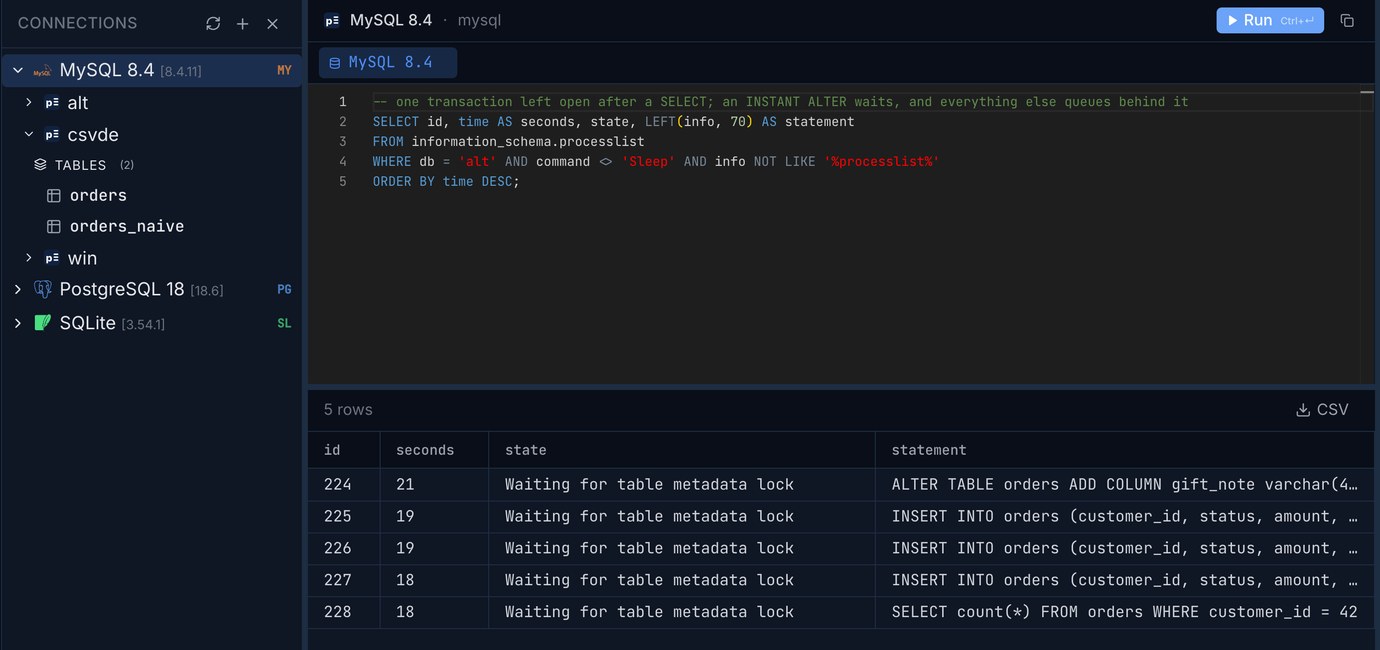Place cursor on editor line 1 comment
1380x650 pixels.
(x=780, y=102)
